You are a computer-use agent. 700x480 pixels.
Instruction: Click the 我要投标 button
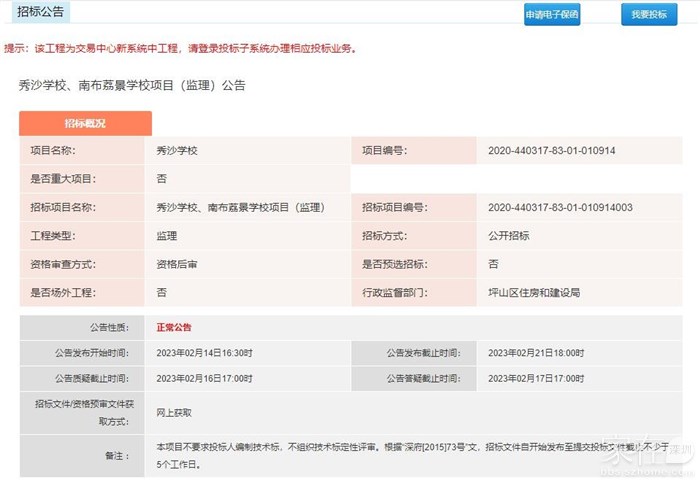point(648,15)
